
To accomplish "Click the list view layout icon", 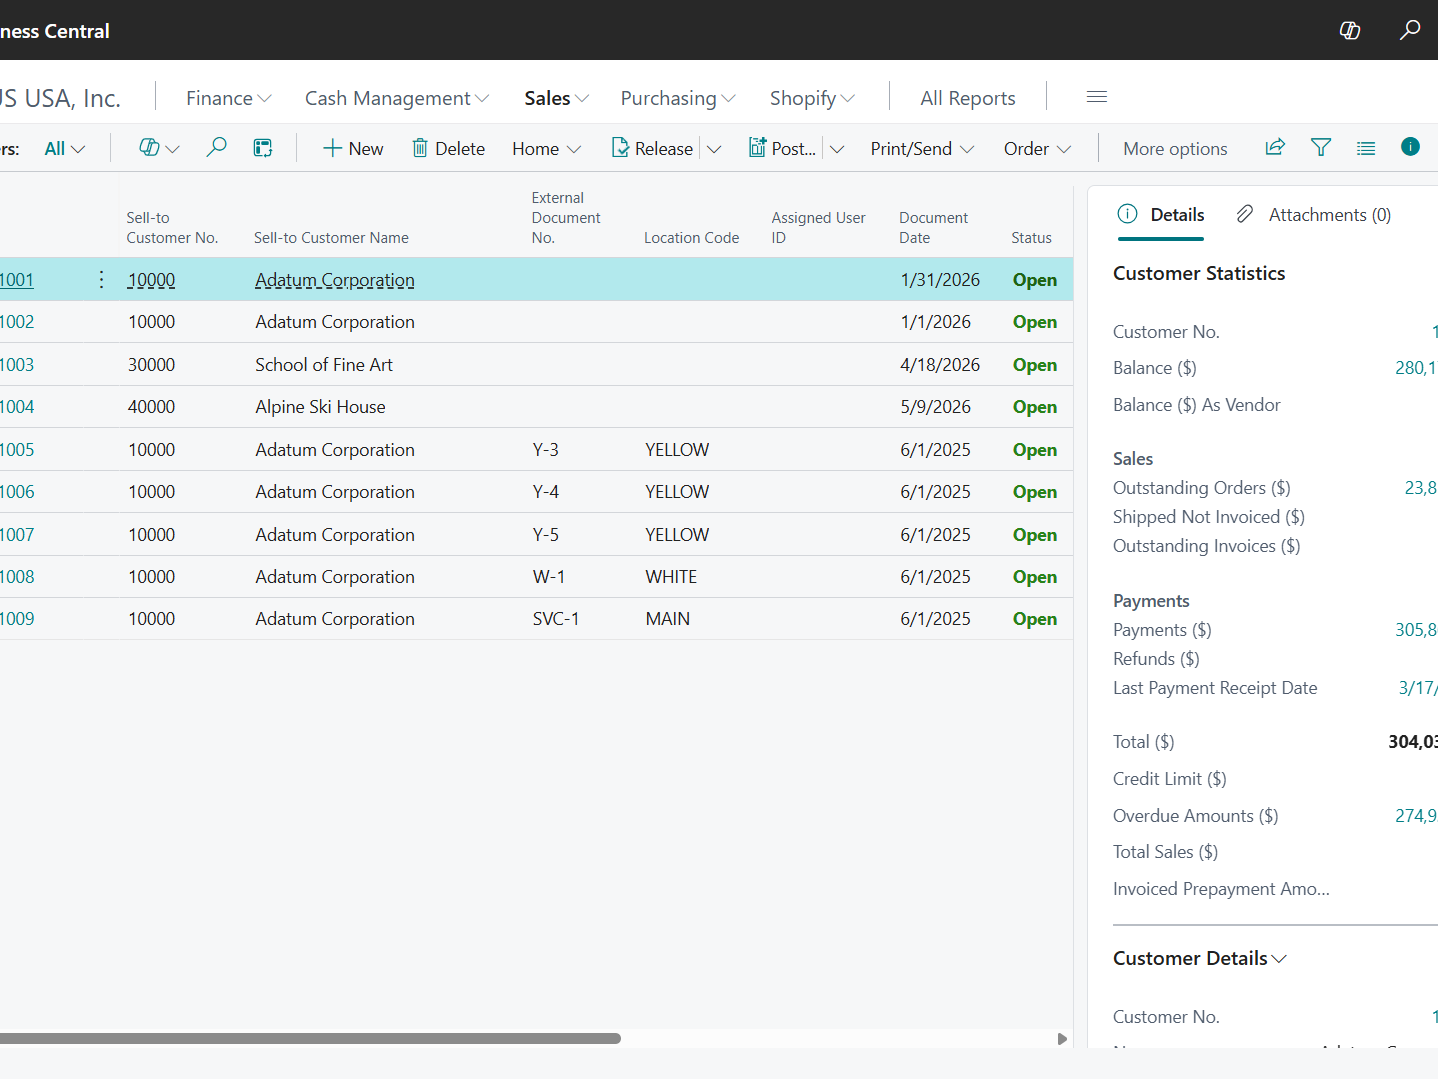I will tap(1365, 148).
